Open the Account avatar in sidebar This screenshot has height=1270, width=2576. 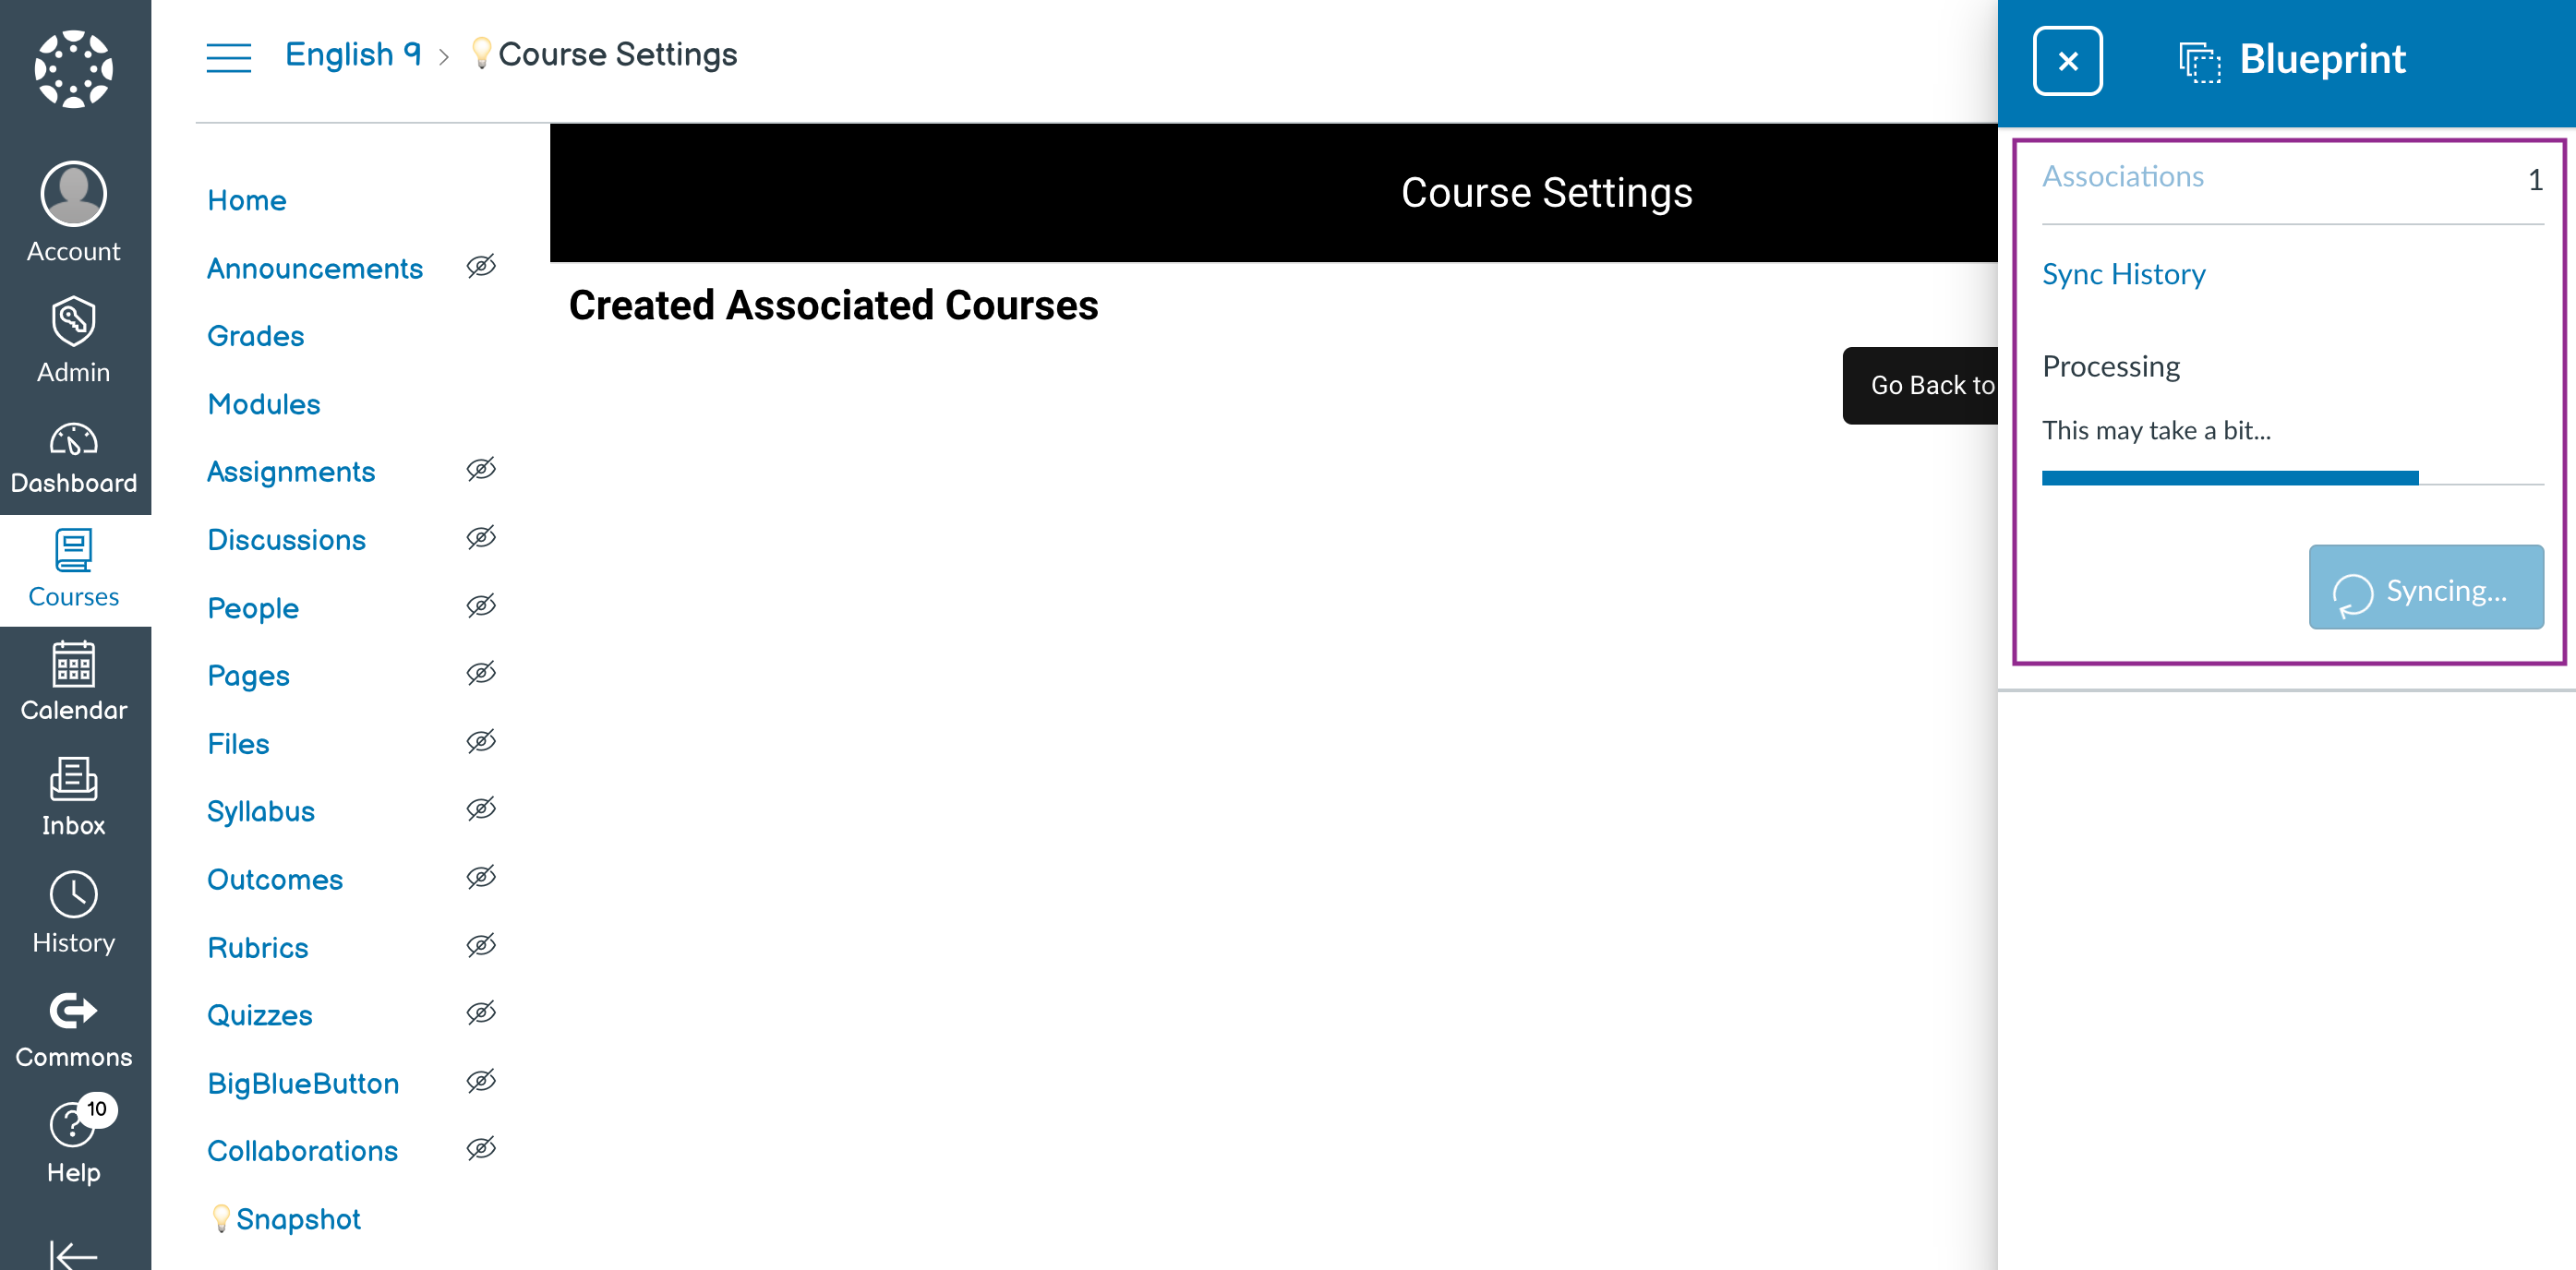(73, 194)
